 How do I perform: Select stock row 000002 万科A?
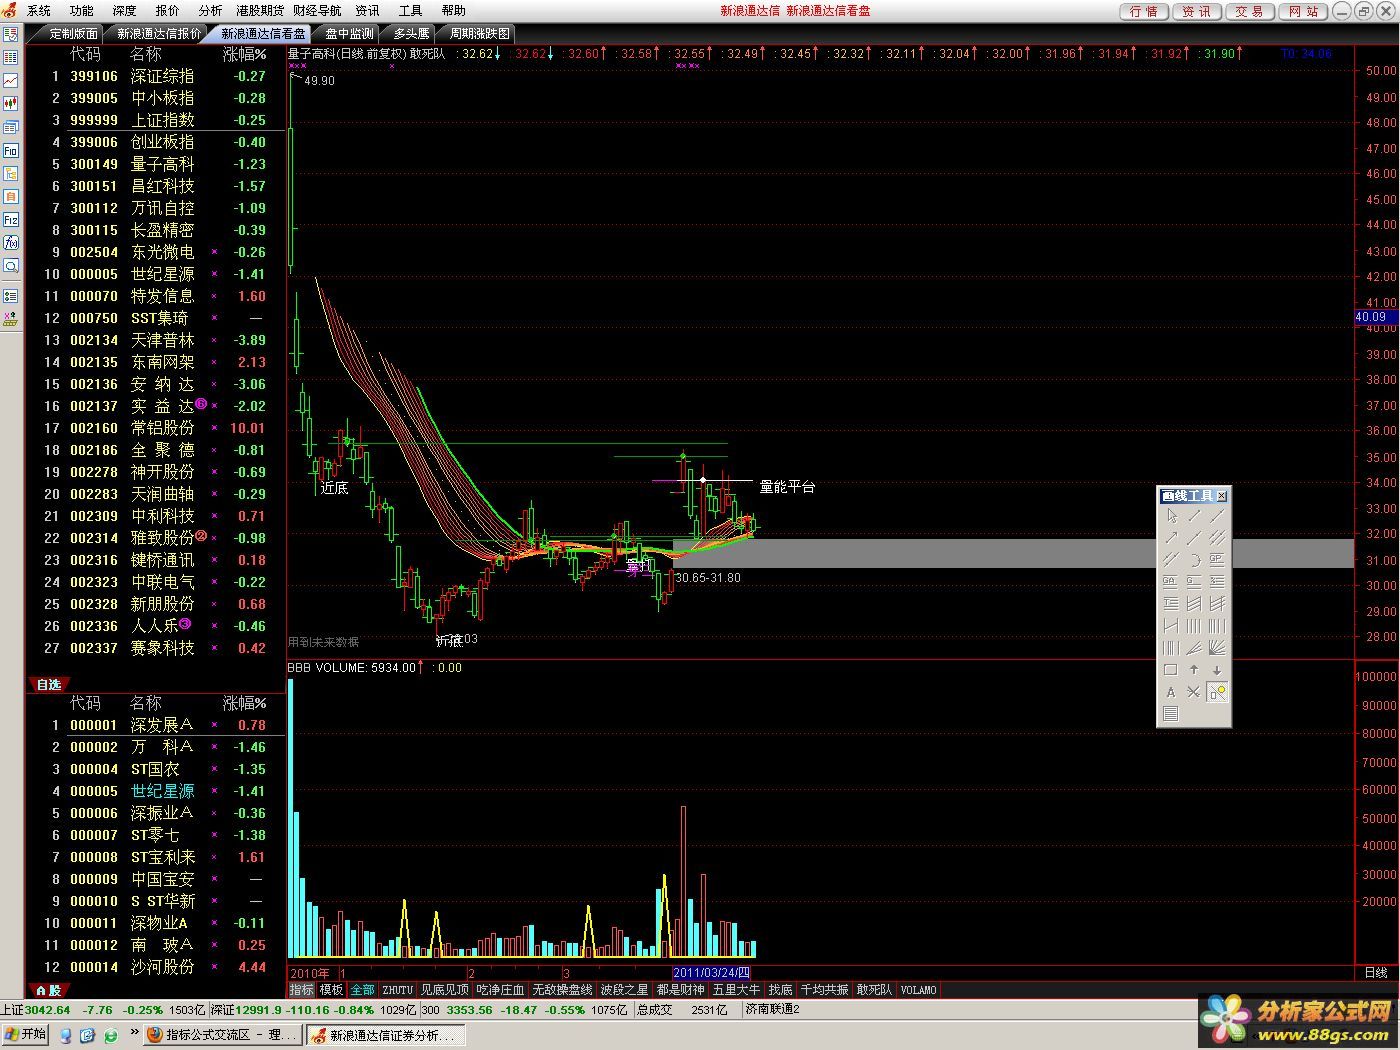[x=155, y=747]
